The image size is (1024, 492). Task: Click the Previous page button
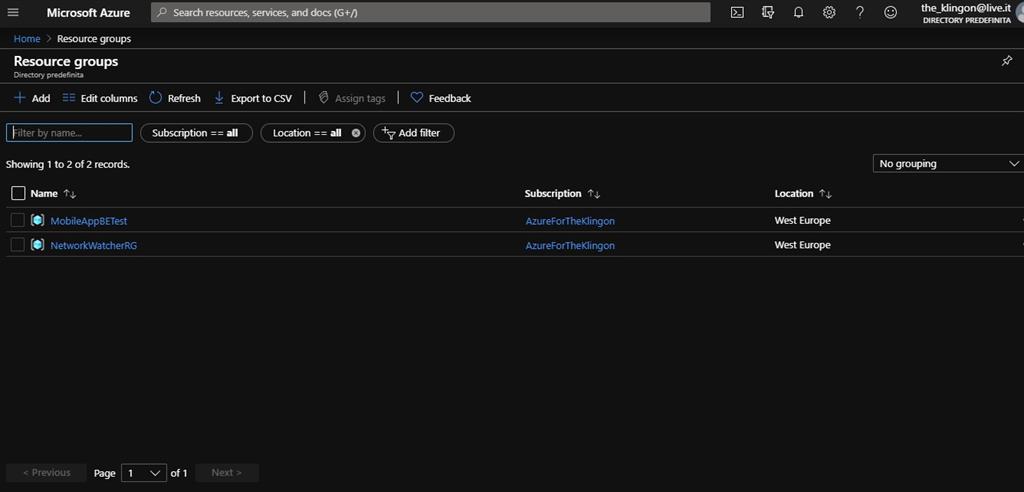click(x=46, y=472)
